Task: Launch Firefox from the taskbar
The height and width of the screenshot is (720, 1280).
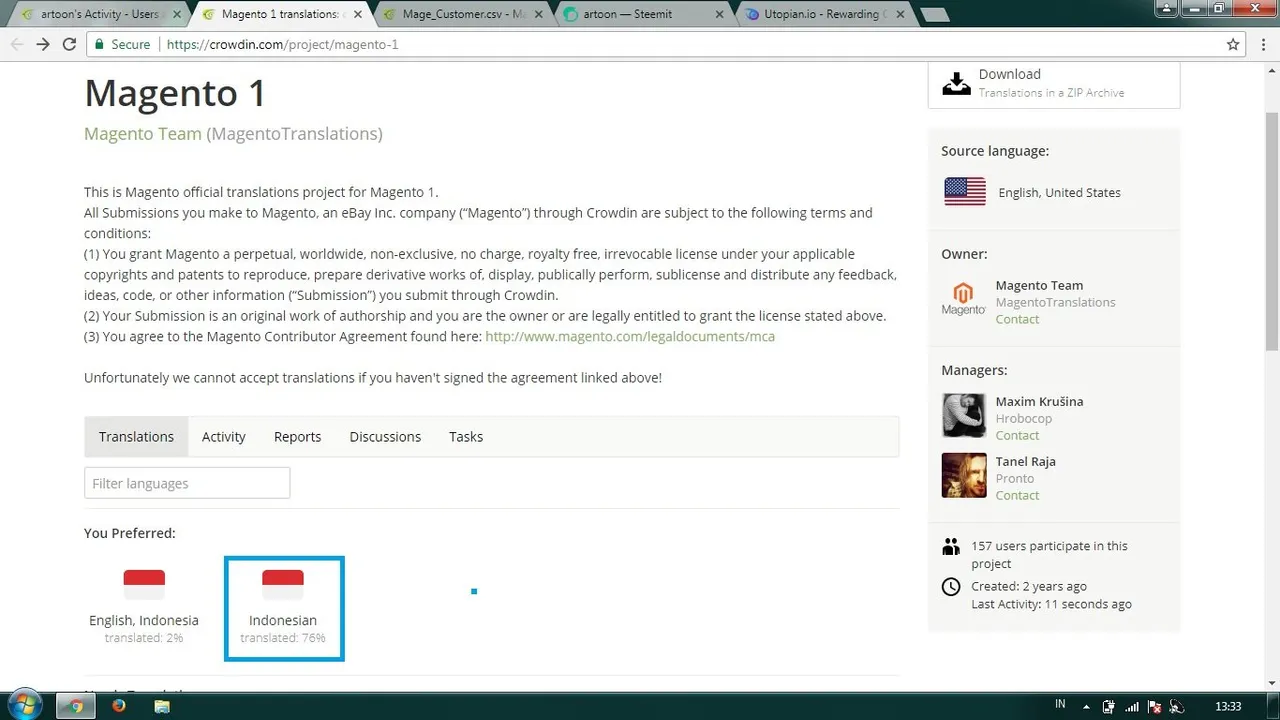Action: point(119,706)
